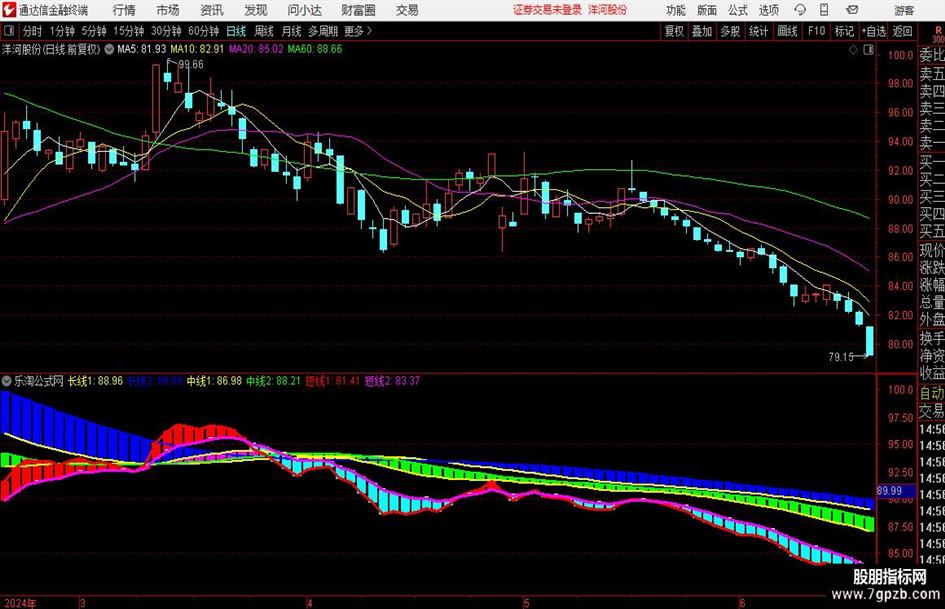This screenshot has width=945, height=609.
Task: Open the 行情 menu
Action: pyautogui.click(x=124, y=10)
